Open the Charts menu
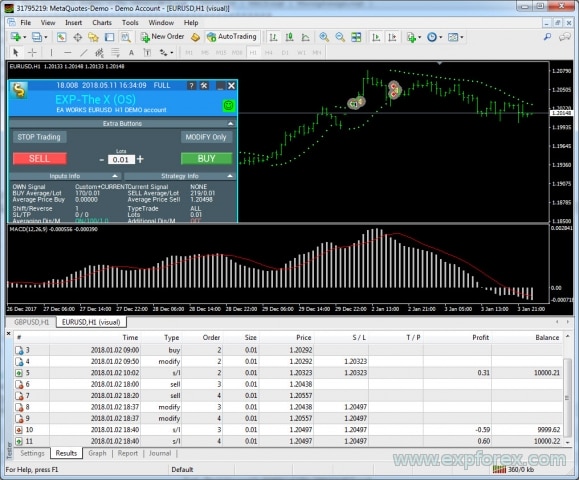 [102, 23]
